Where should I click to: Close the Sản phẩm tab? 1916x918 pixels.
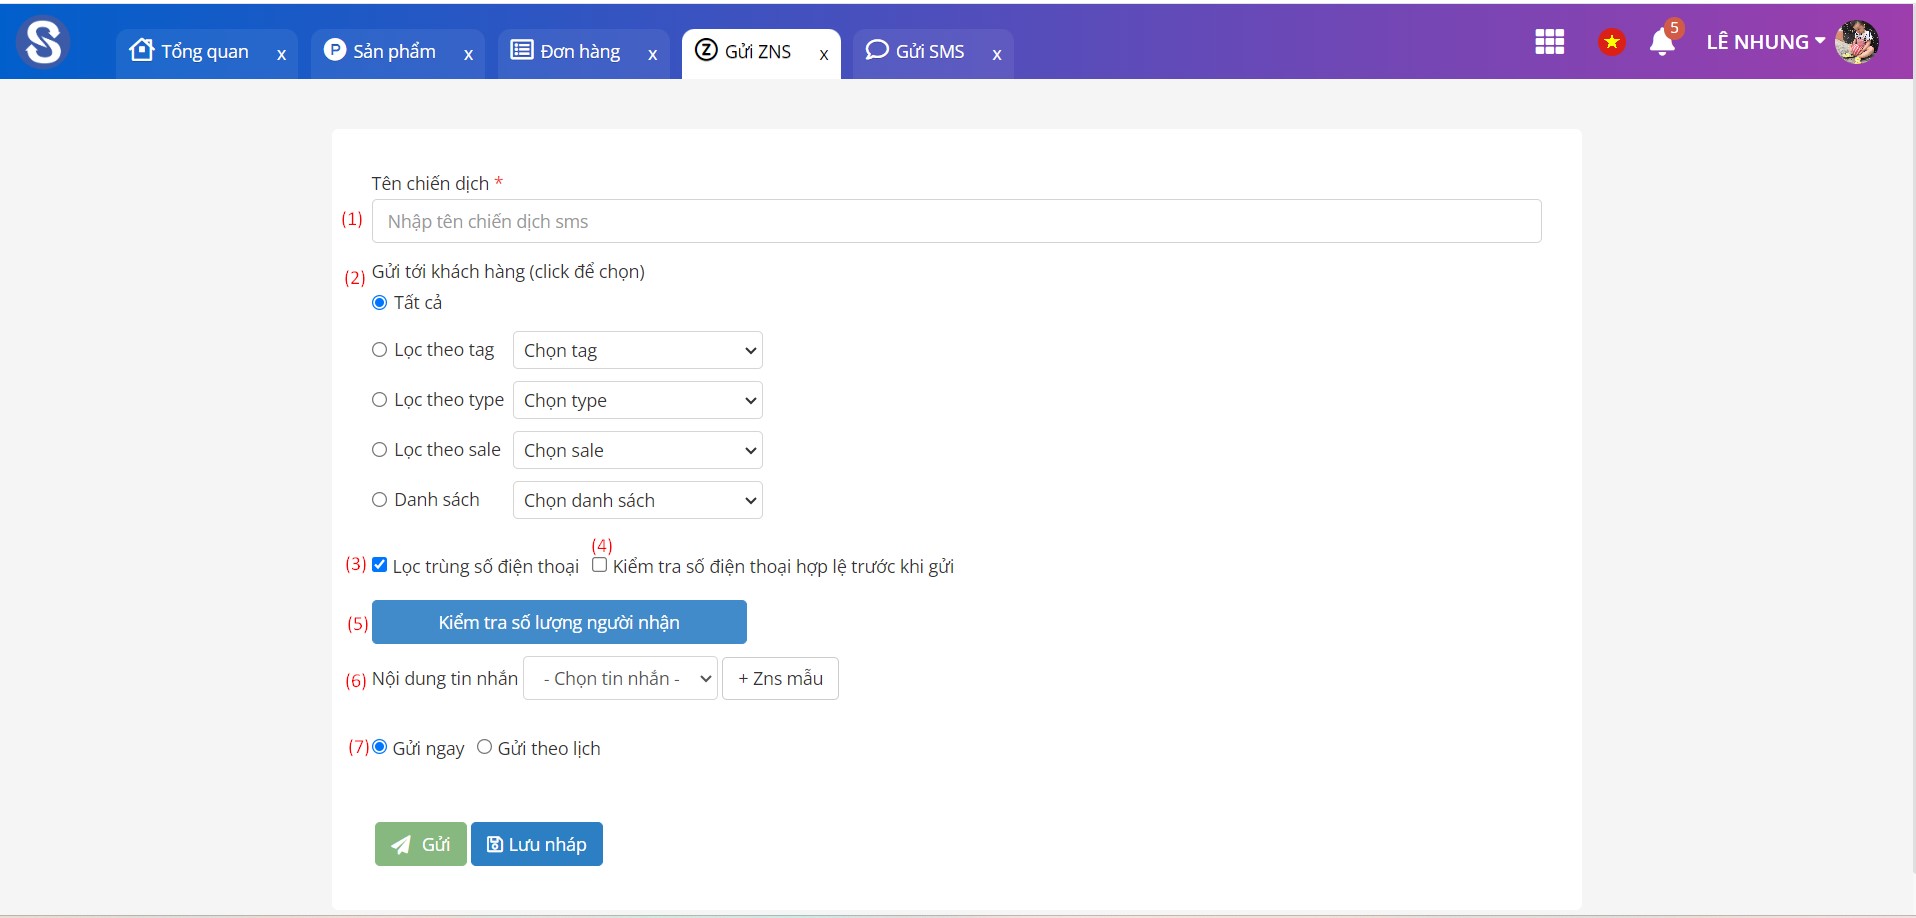point(468,55)
